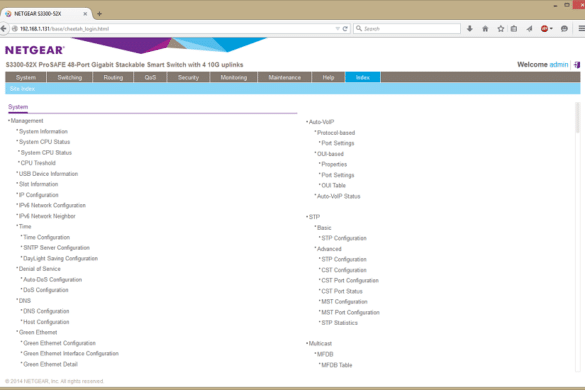Open IPv6 Network Configuration link

click(x=52, y=205)
